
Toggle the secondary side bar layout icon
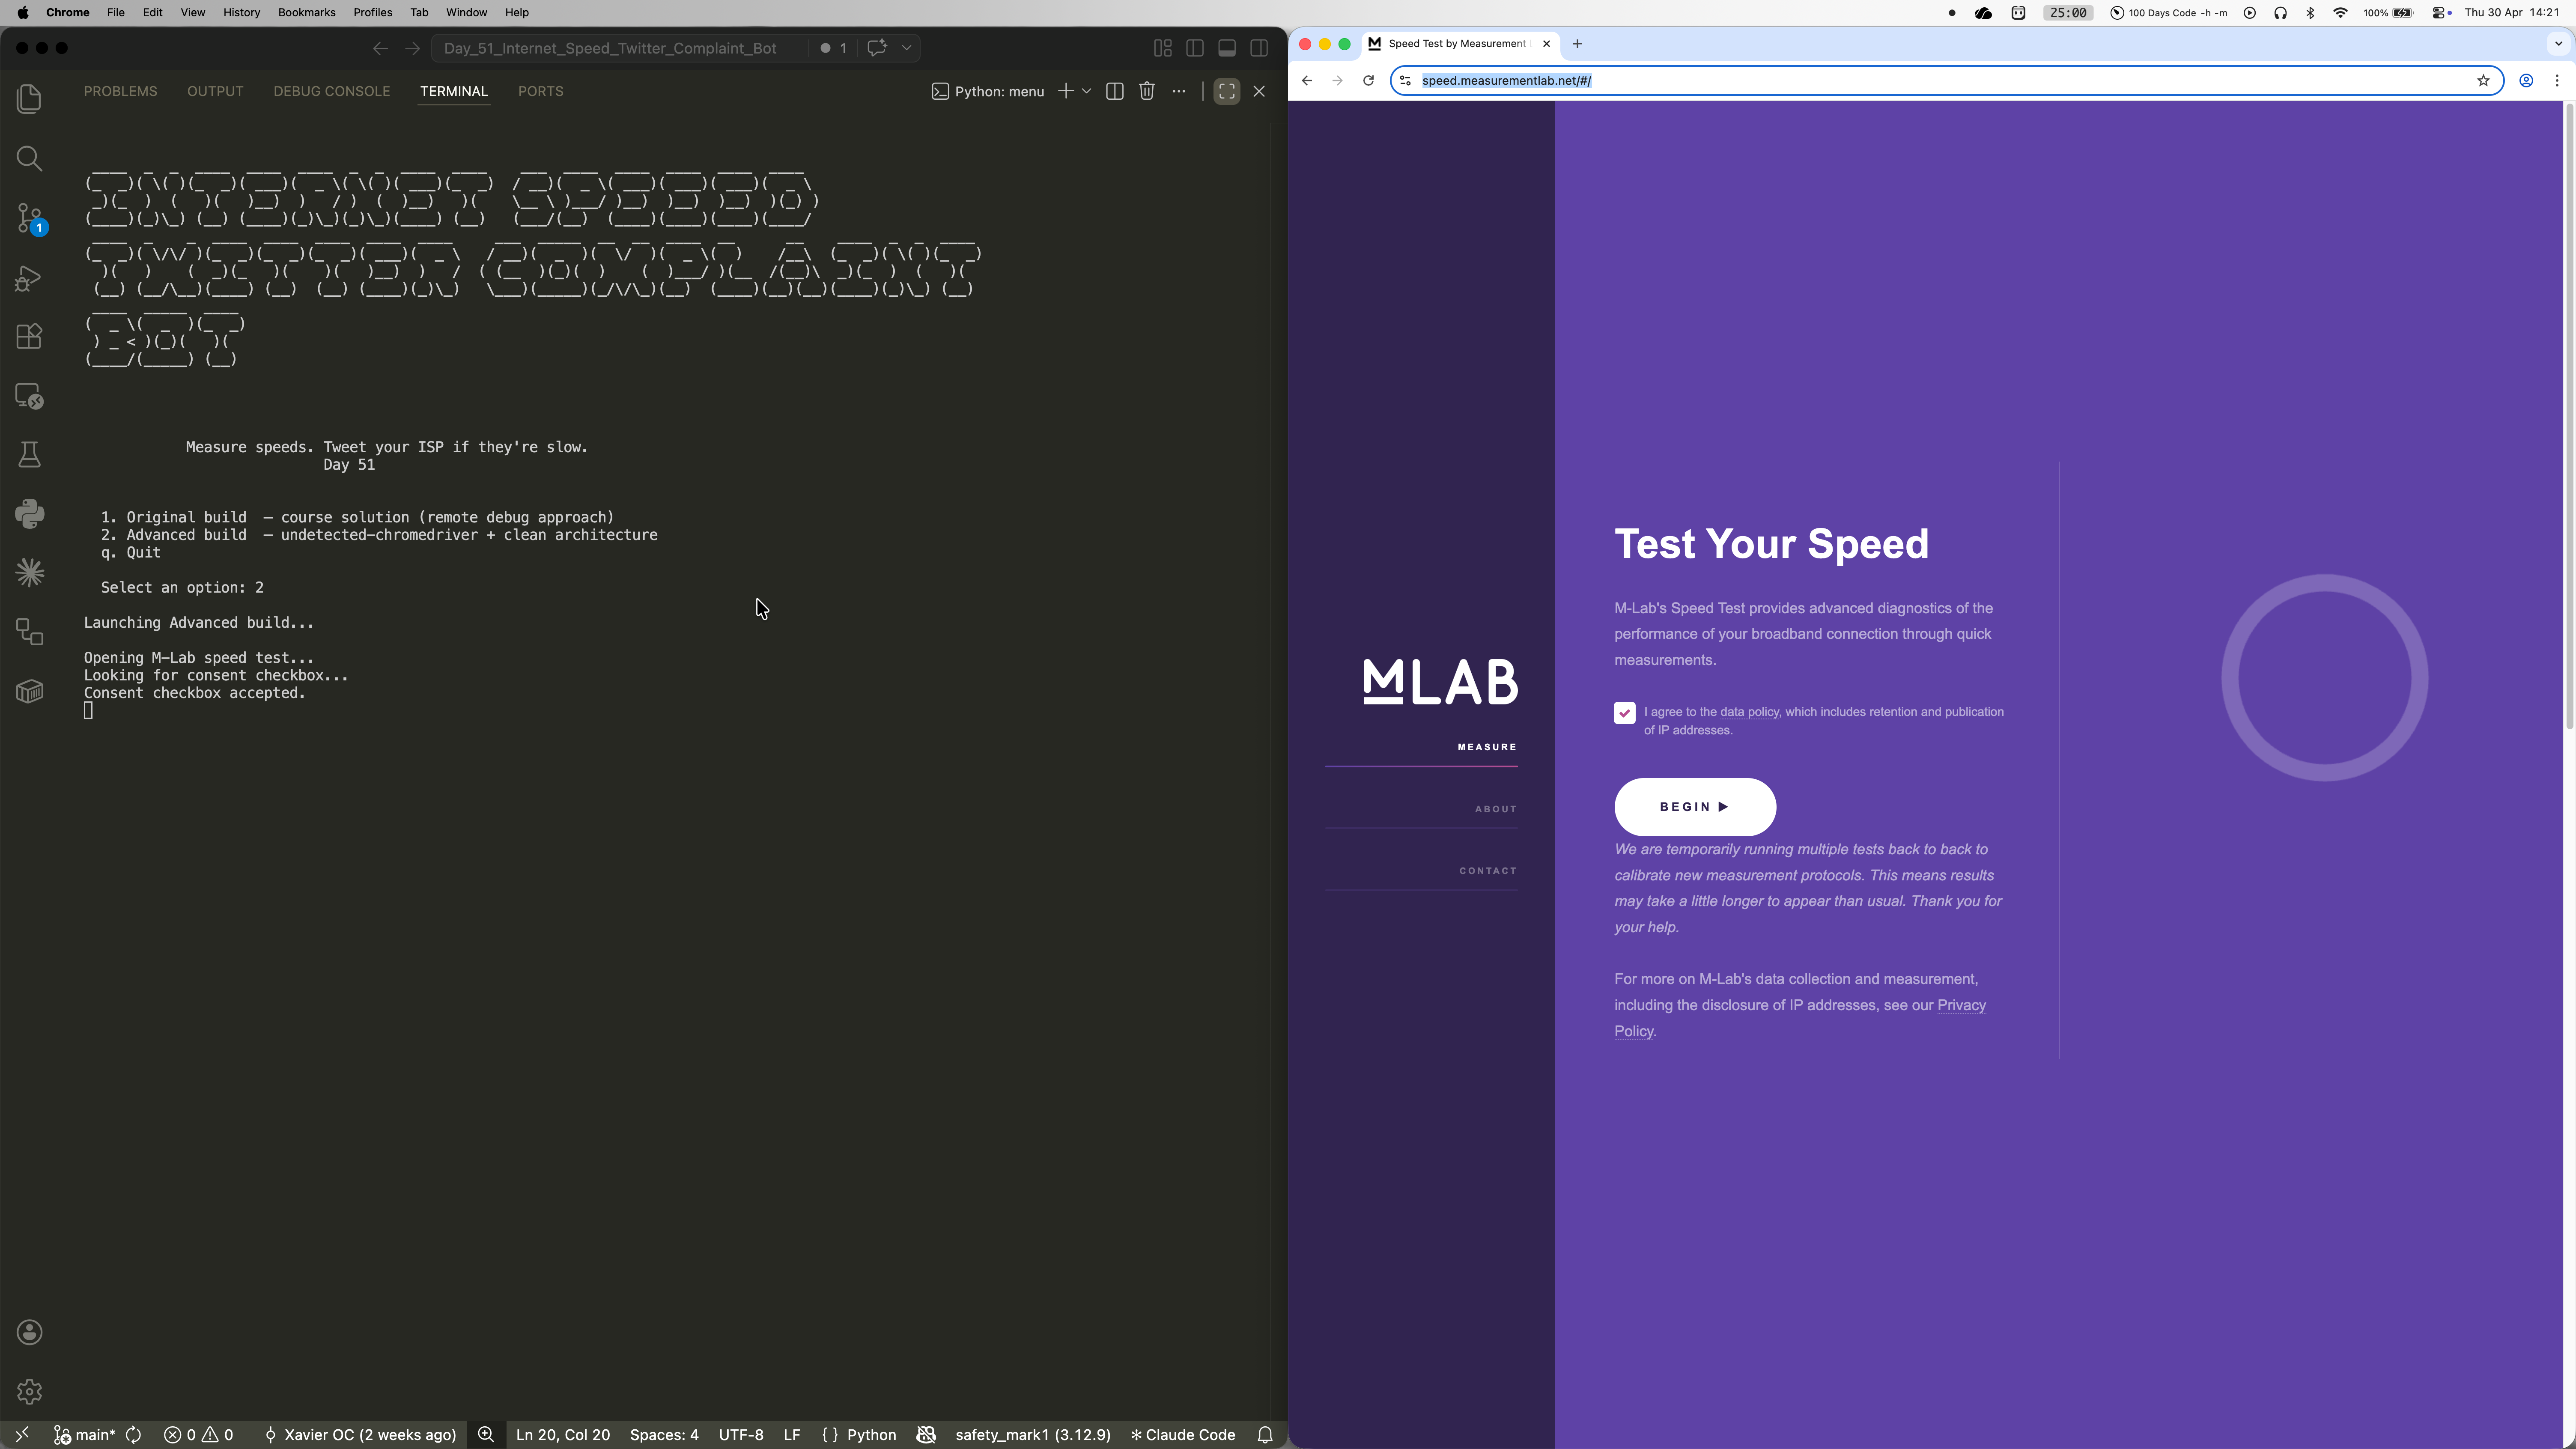(x=1259, y=48)
